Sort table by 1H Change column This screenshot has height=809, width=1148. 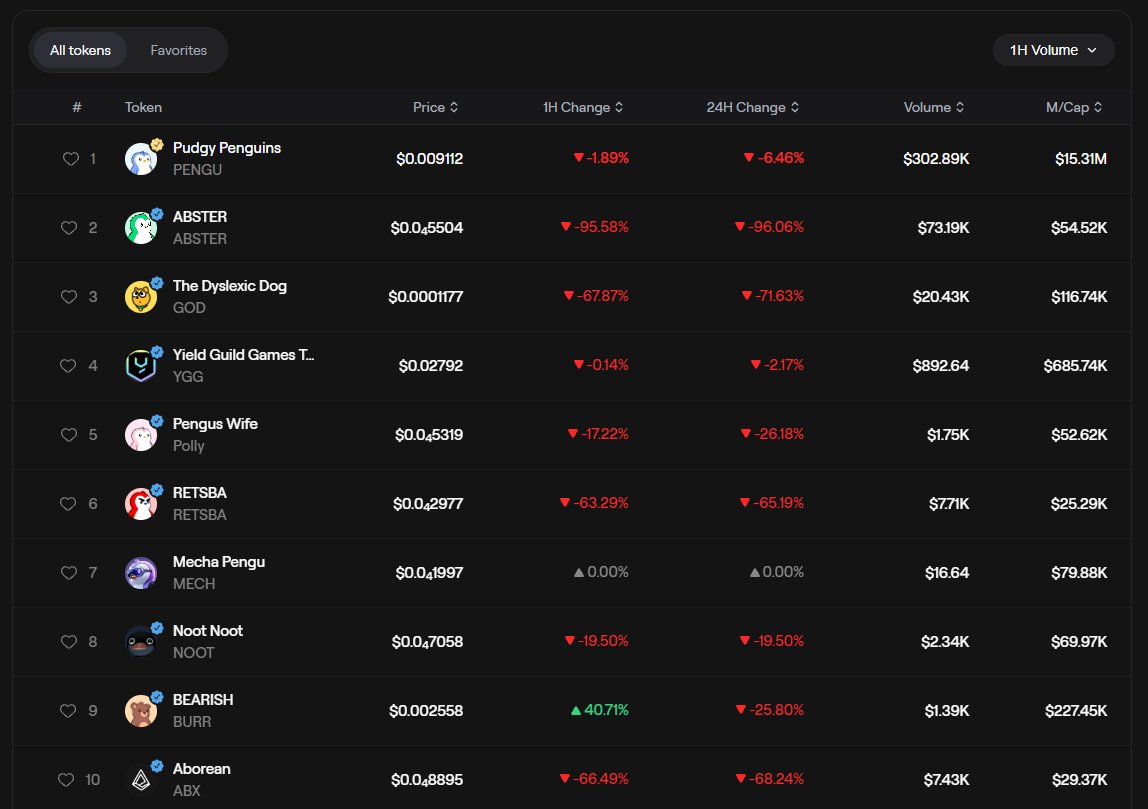[x=583, y=107]
